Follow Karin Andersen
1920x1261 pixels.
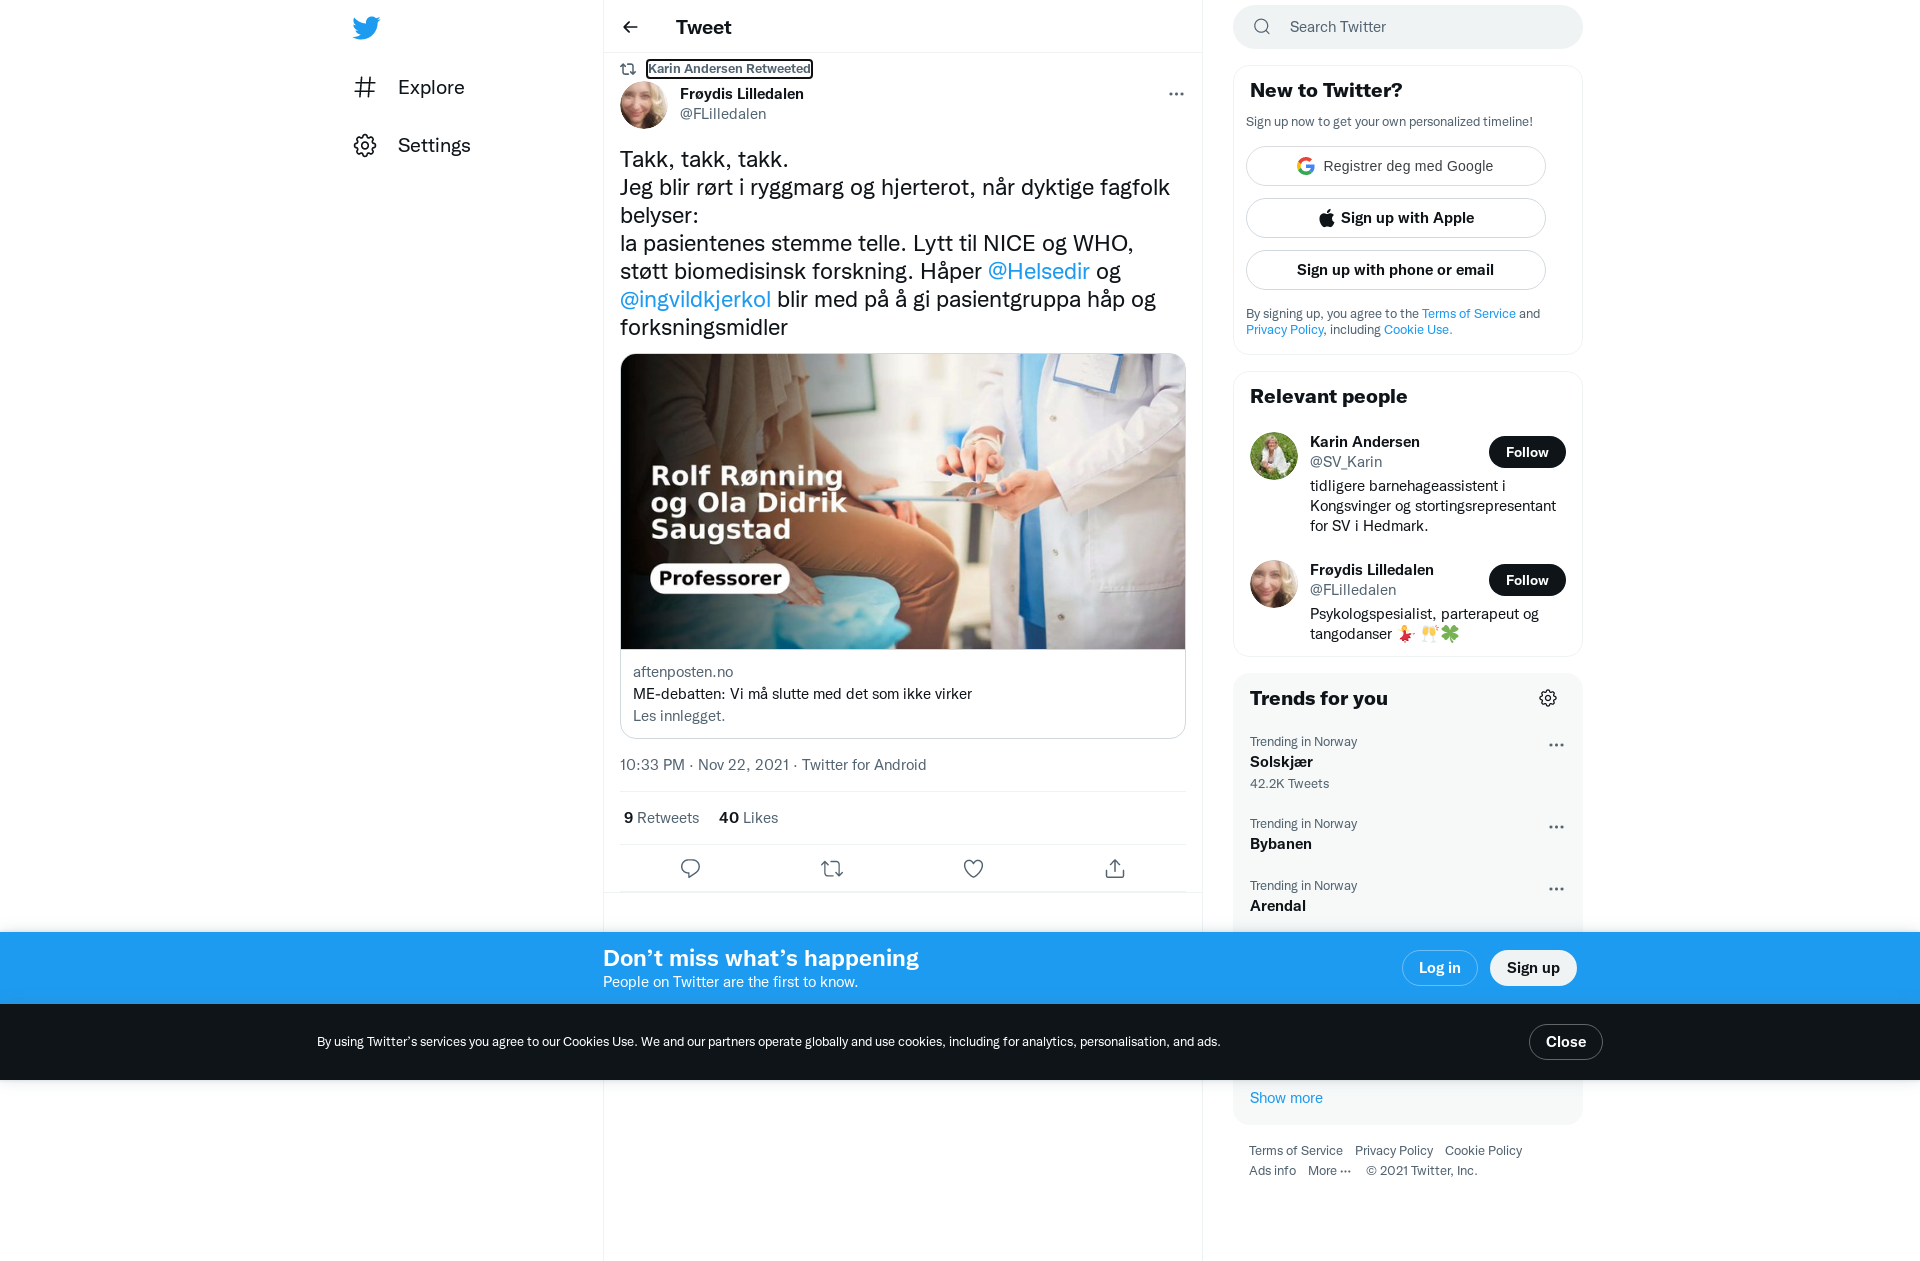pyautogui.click(x=1527, y=452)
